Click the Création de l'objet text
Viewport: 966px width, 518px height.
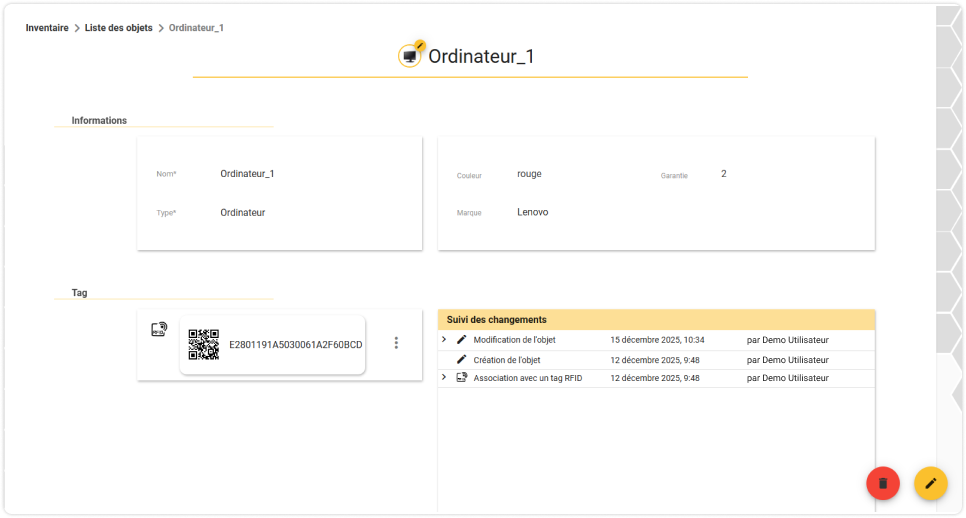[x=506, y=360]
